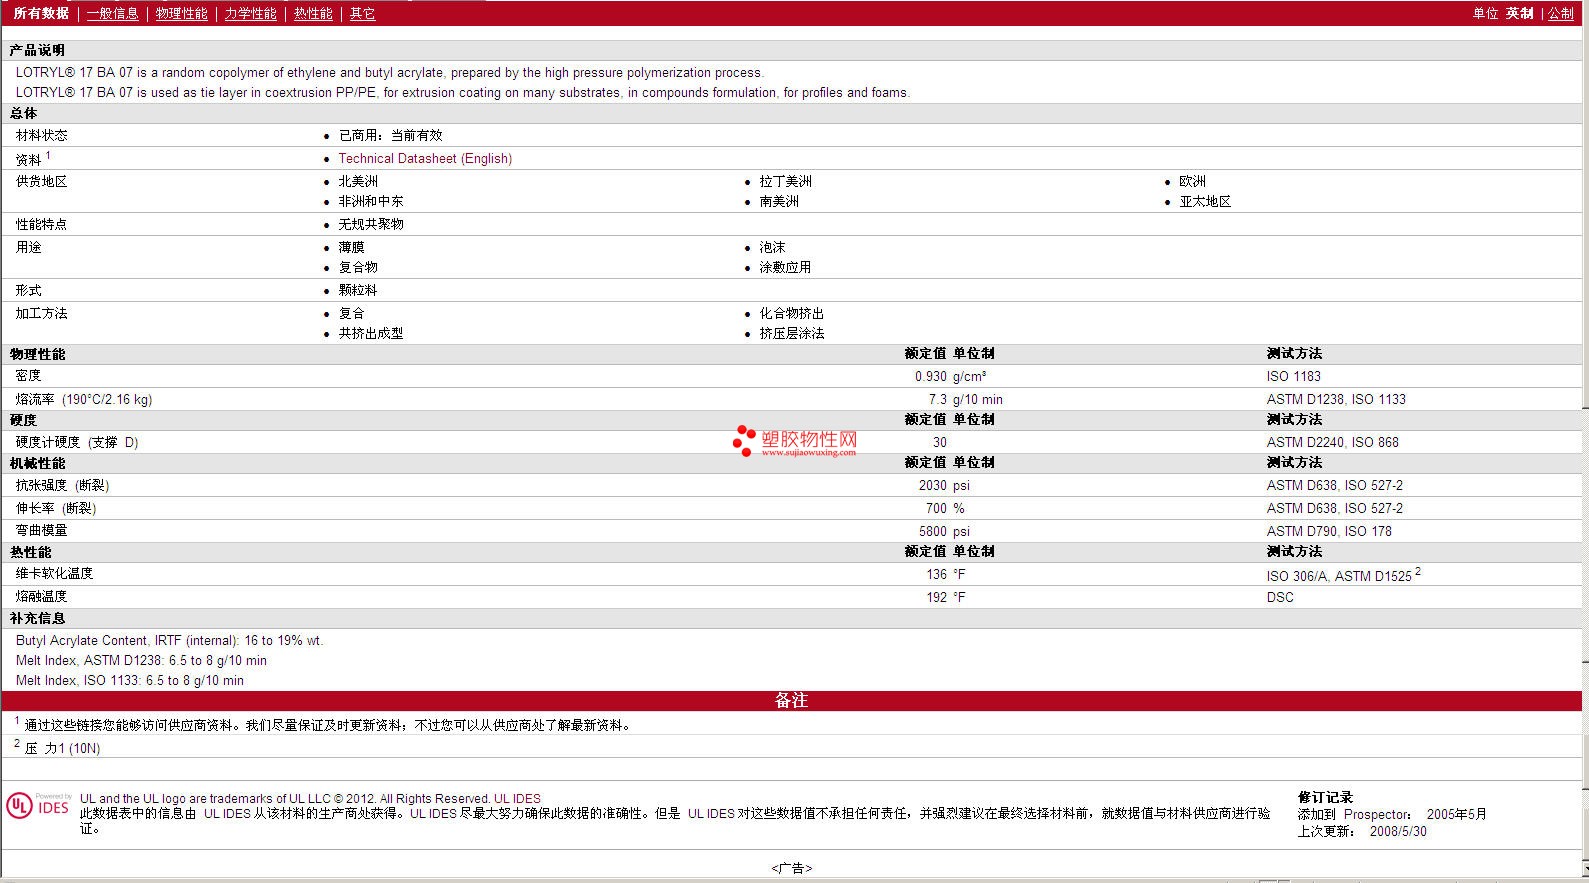
Task: Open Technical Datasheet (English) link
Action: [x=425, y=158]
